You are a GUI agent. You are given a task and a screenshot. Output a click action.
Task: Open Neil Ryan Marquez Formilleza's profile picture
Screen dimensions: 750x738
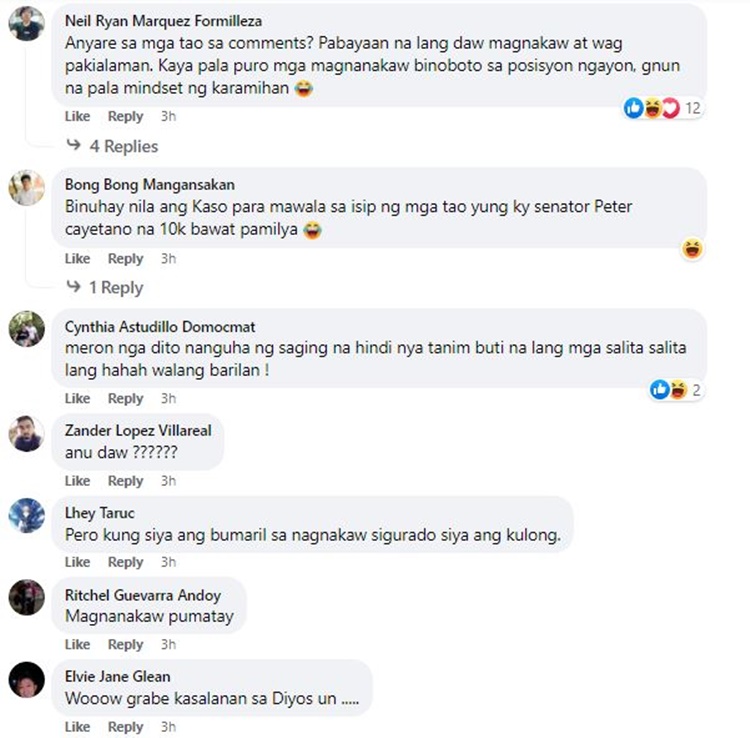[27, 24]
